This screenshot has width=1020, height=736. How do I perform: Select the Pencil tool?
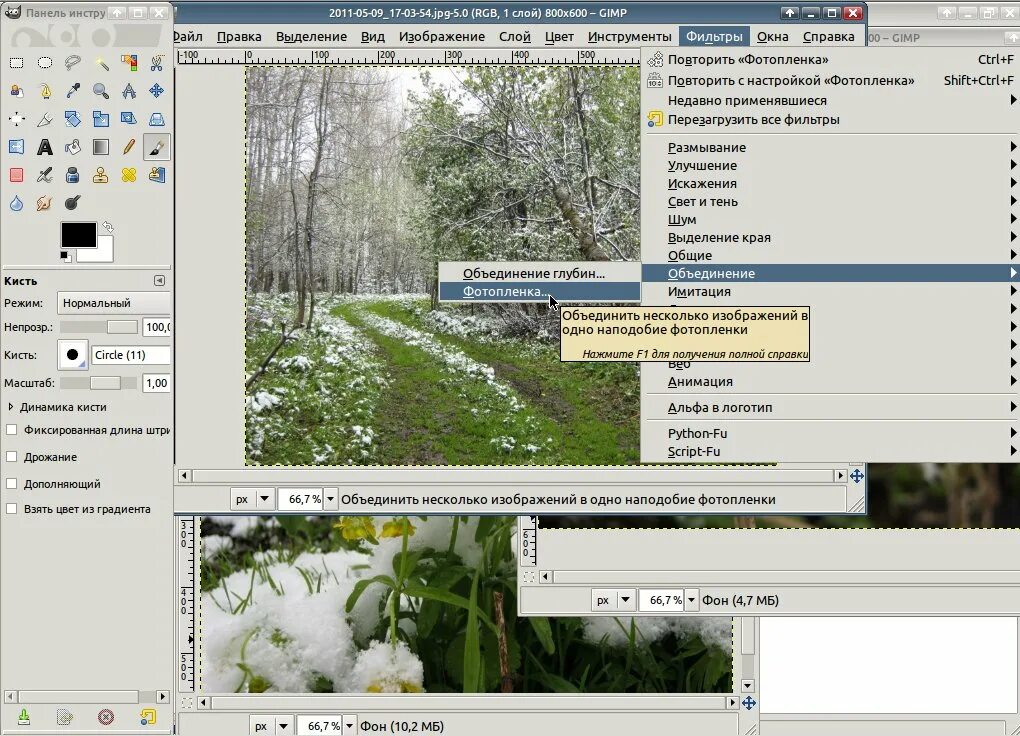129,147
